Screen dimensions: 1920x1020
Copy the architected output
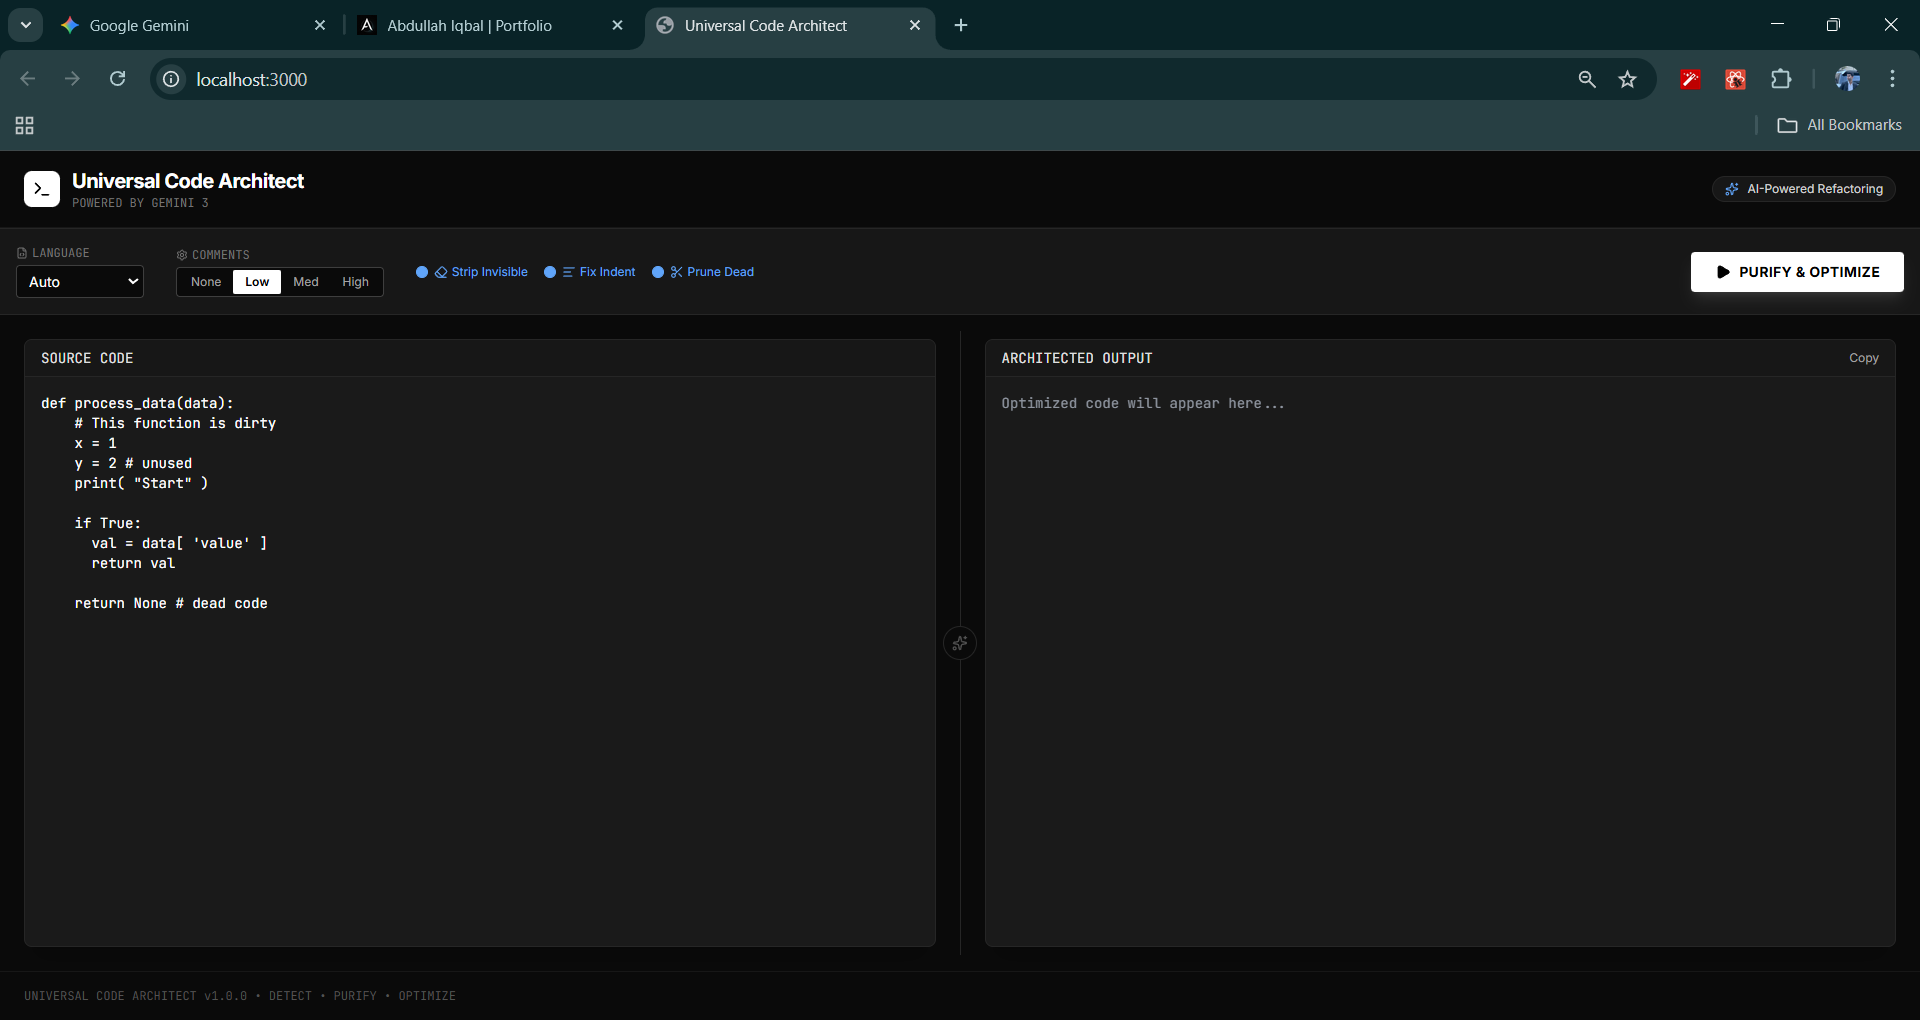tap(1863, 358)
